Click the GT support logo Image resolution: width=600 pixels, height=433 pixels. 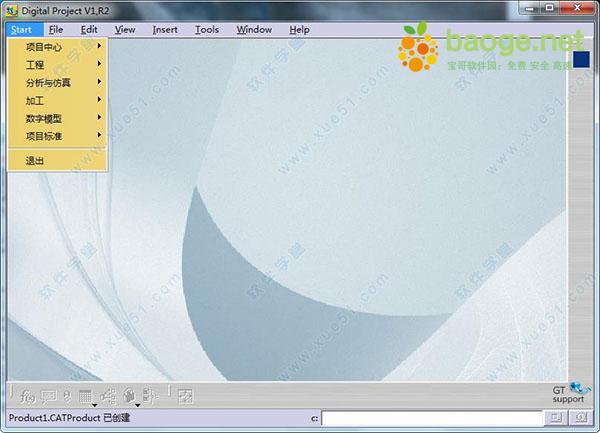(572, 393)
